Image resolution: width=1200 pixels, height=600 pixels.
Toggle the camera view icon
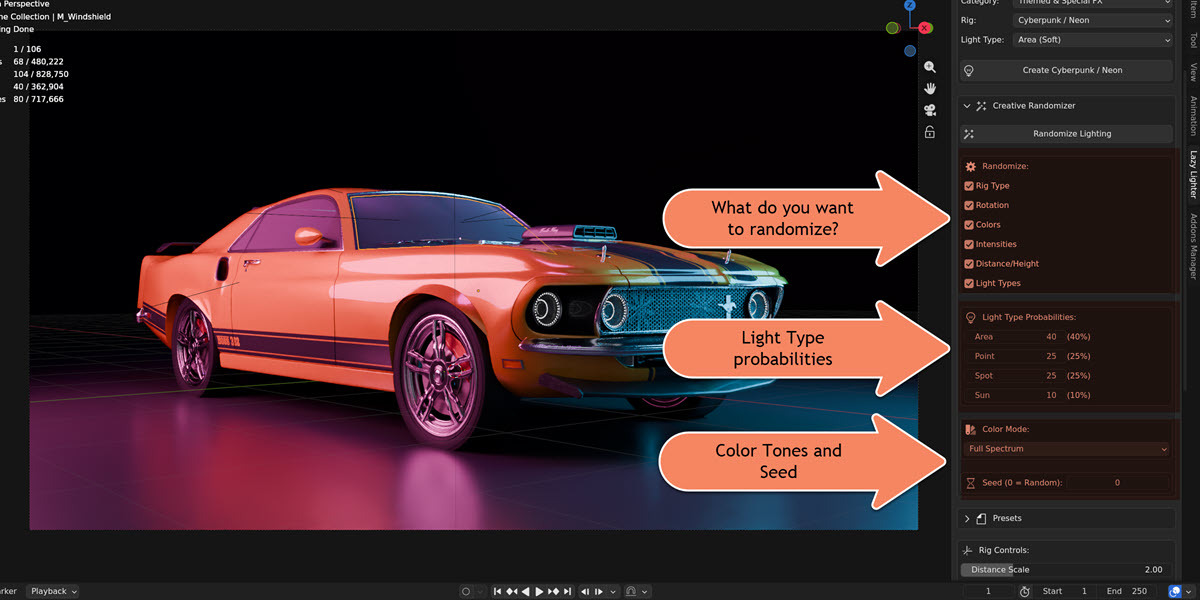pyautogui.click(x=930, y=110)
